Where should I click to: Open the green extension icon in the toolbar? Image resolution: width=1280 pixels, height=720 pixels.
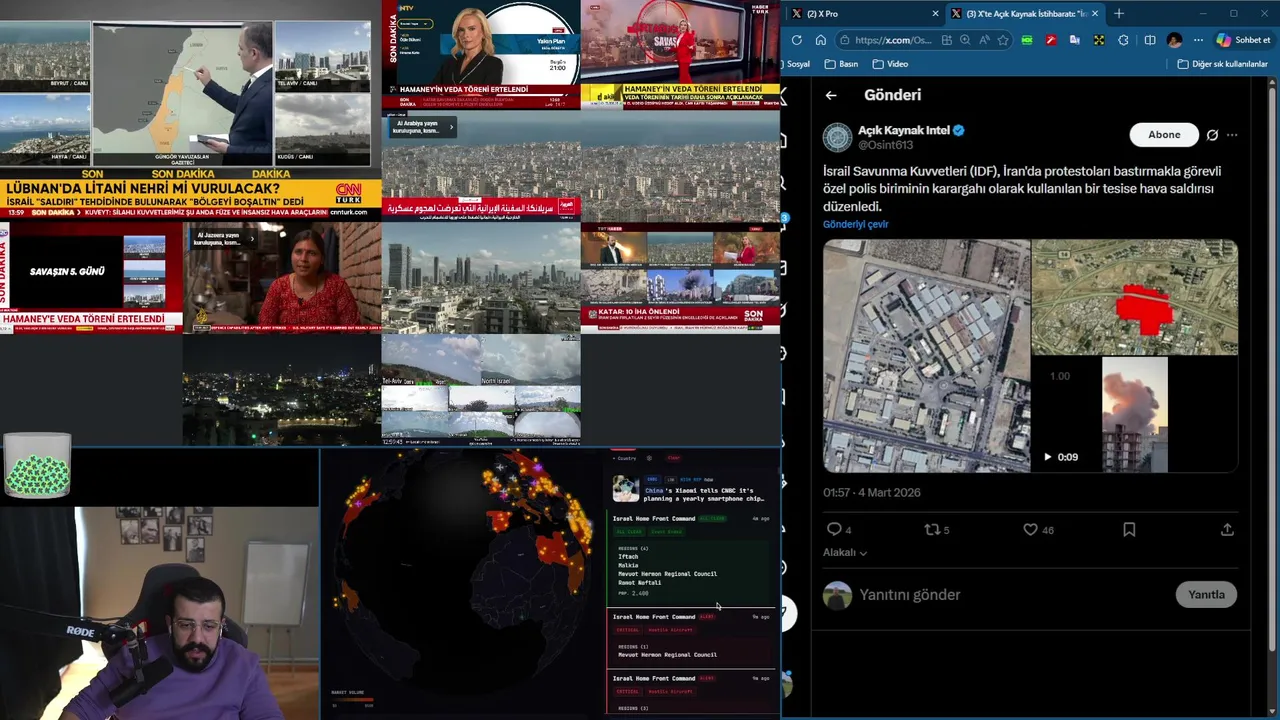click(x=1027, y=40)
